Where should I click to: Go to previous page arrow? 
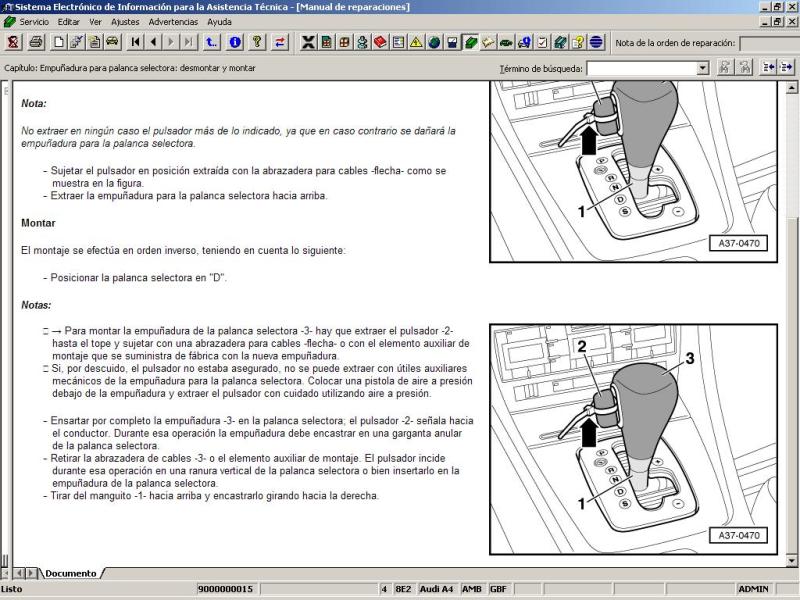[x=153, y=42]
